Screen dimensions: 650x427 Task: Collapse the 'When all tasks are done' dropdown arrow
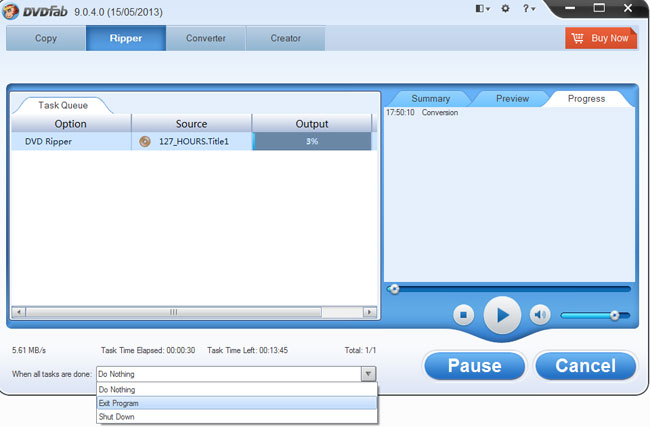[x=368, y=374]
